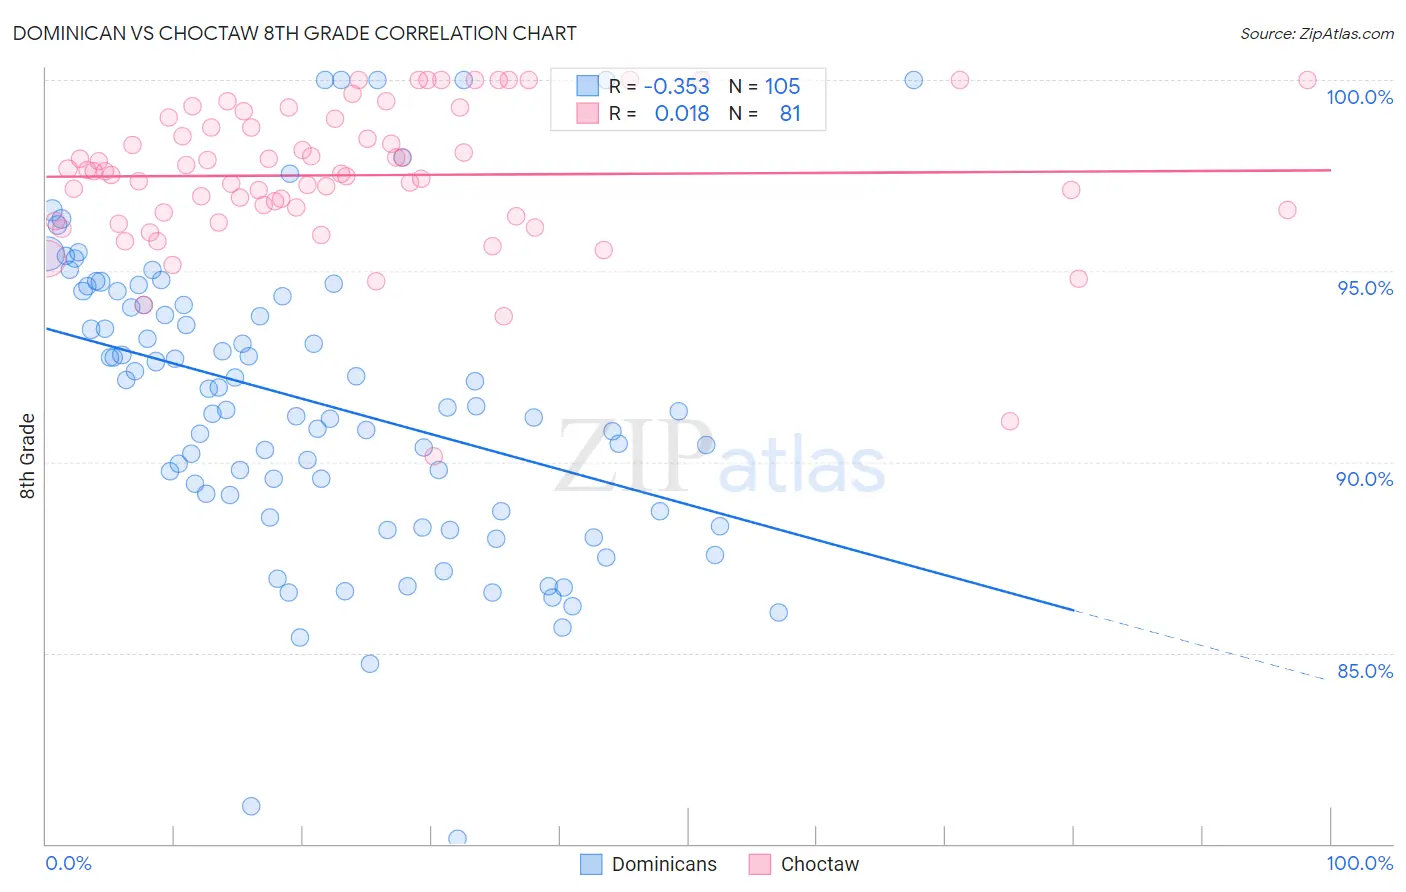Select the Choctaw legend label
Viewport: 1406px width, 892px height.
point(820,864)
